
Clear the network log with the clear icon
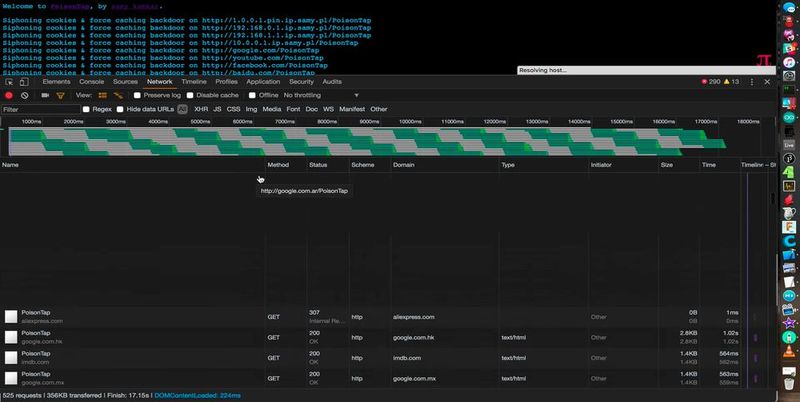pos(24,95)
